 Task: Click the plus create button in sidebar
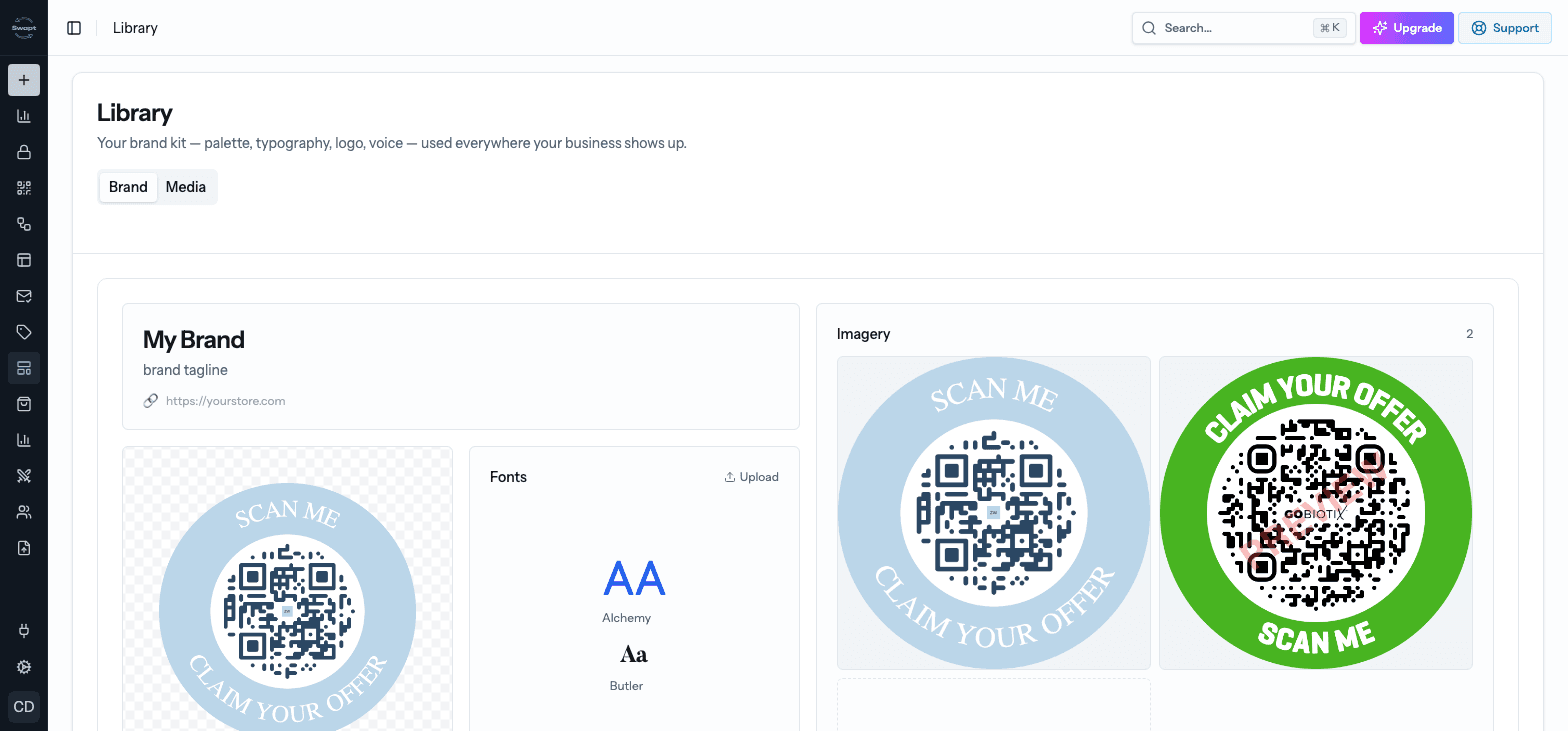pyautogui.click(x=24, y=80)
